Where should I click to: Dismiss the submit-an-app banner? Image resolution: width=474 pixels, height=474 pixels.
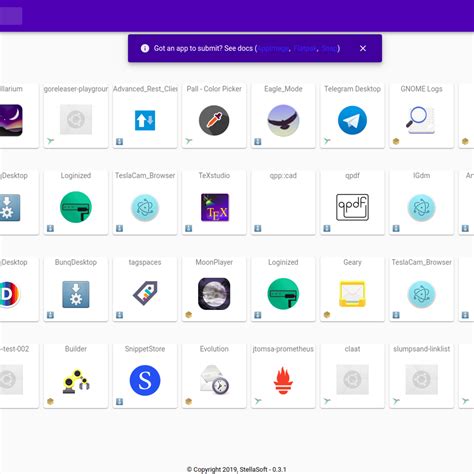(x=363, y=48)
